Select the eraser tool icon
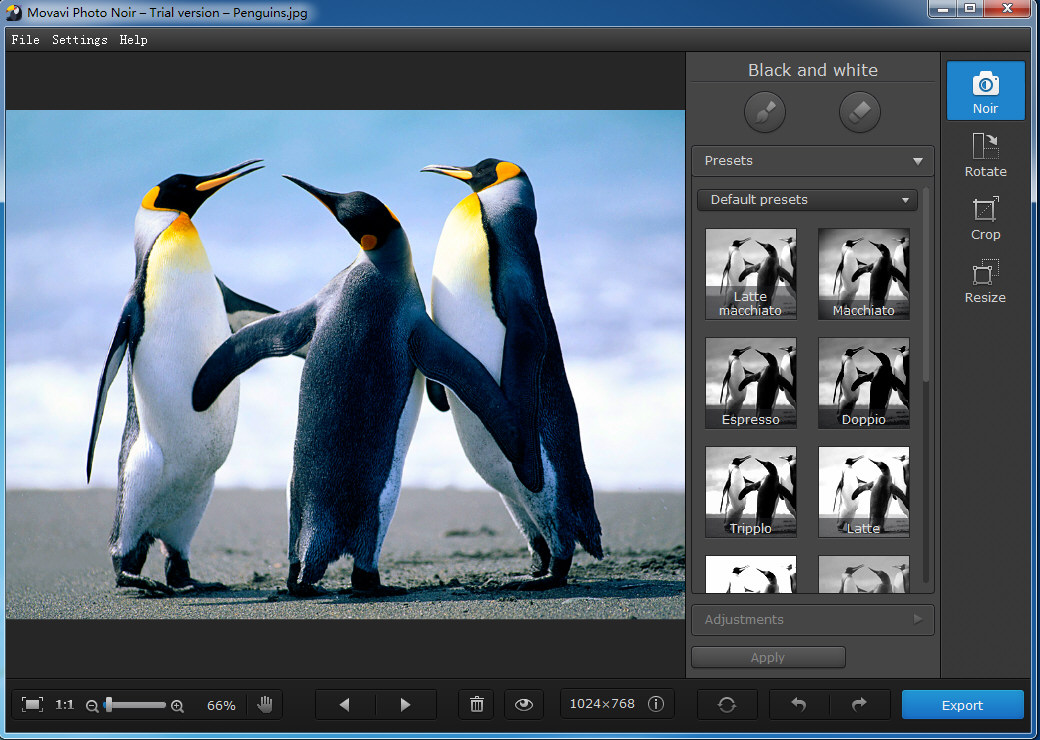1040x740 pixels. point(860,113)
